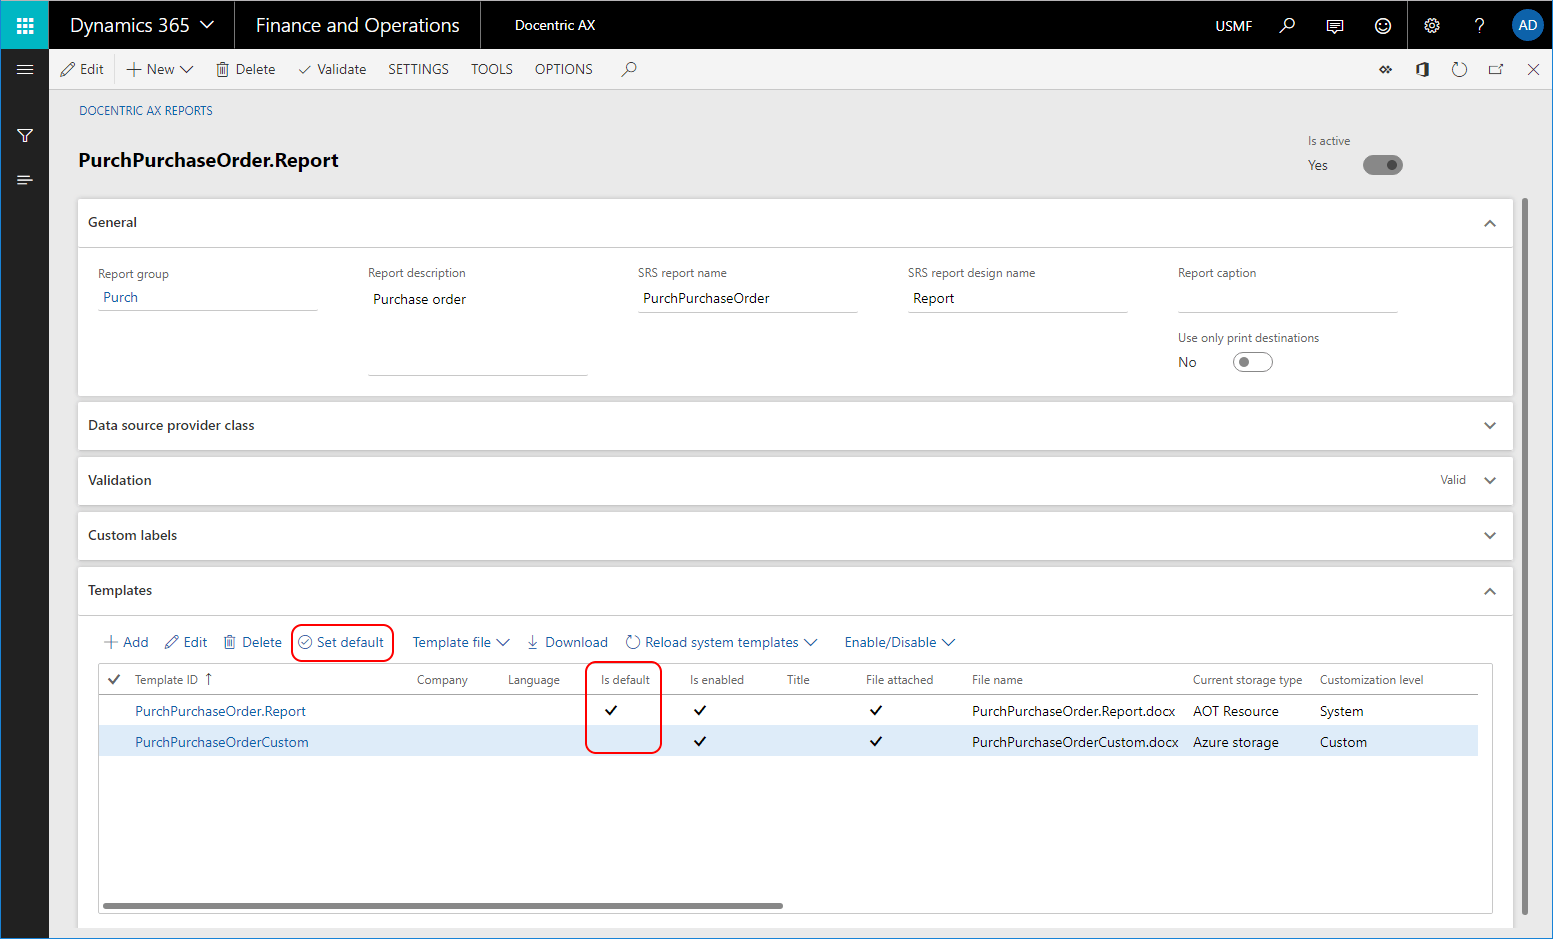The width and height of the screenshot is (1553, 939).
Task: Toggle Use only print destinations switch
Action: [1252, 362]
